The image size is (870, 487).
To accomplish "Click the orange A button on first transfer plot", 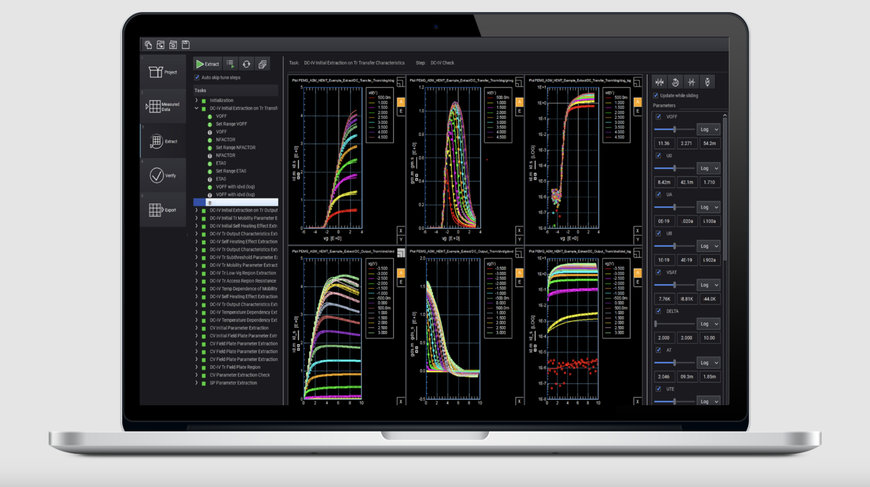I will [401, 102].
